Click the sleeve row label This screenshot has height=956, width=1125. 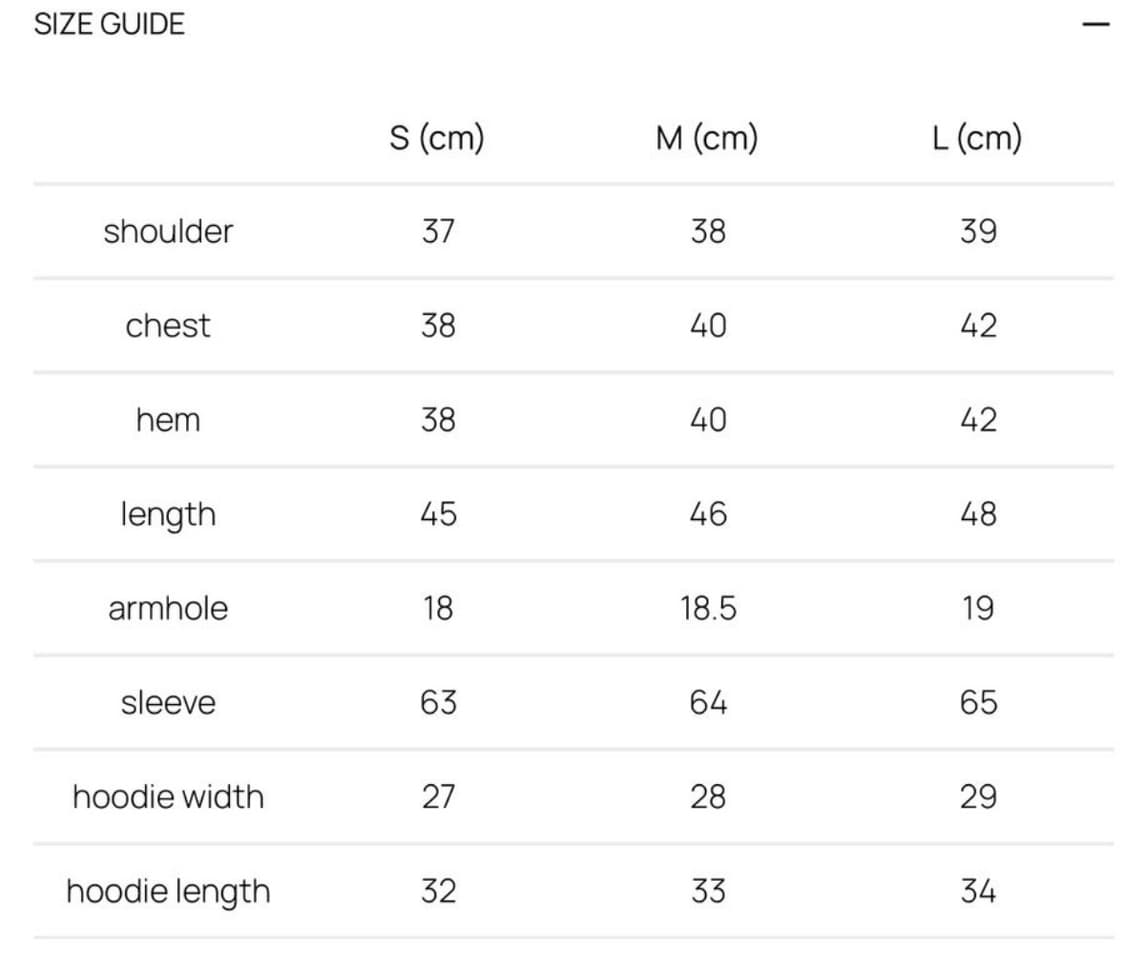(x=168, y=702)
